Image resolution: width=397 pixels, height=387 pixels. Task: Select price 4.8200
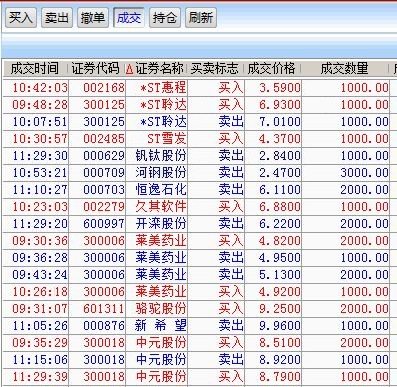pos(280,241)
